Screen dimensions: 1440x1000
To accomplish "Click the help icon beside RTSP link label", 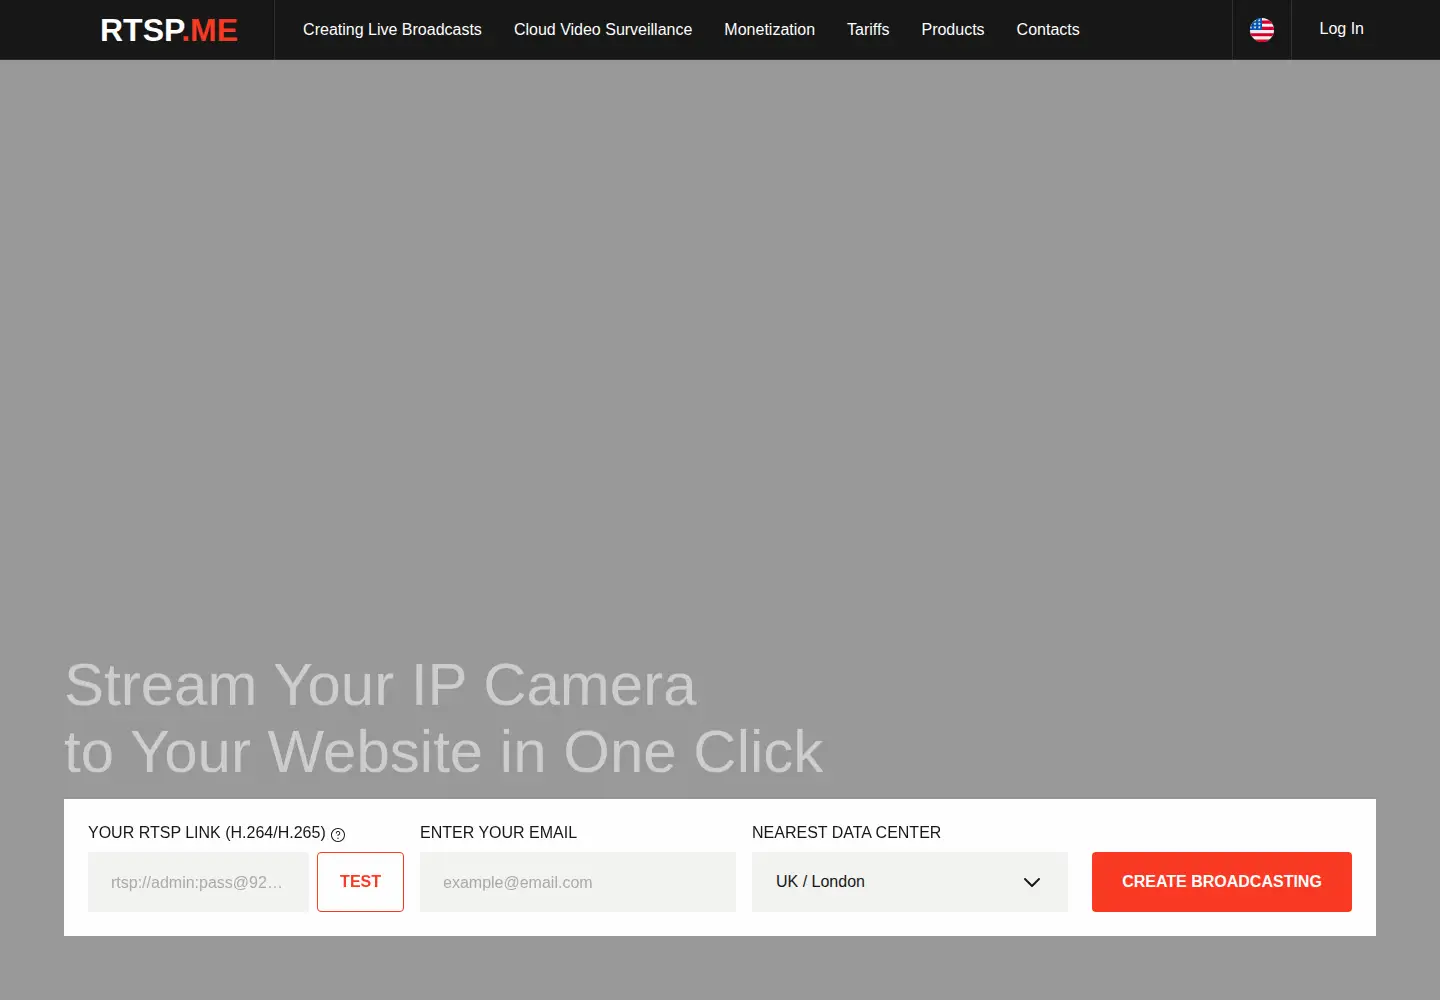I will pos(338,835).
